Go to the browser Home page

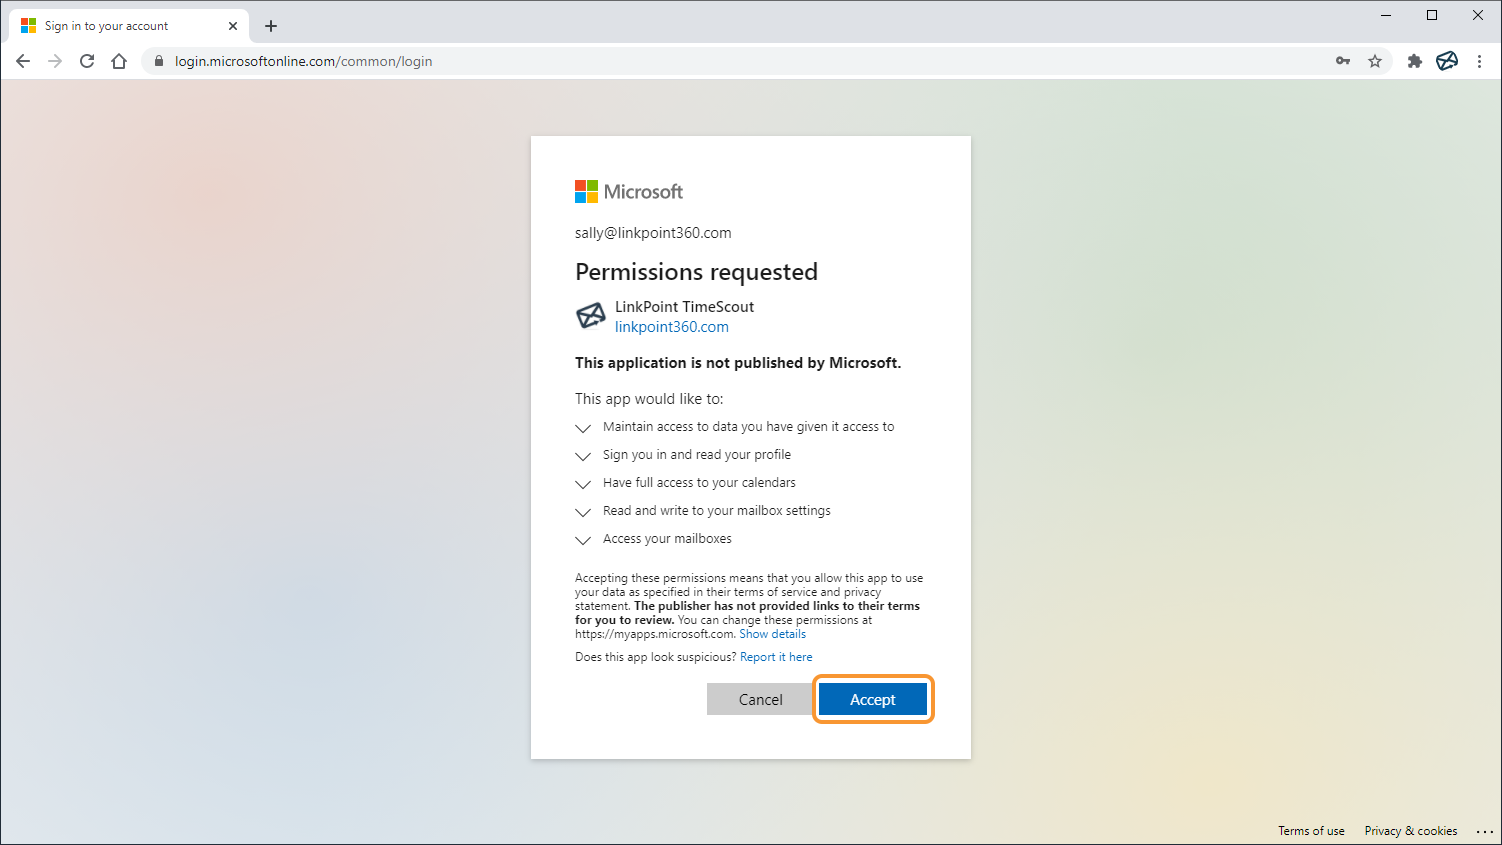119,61
